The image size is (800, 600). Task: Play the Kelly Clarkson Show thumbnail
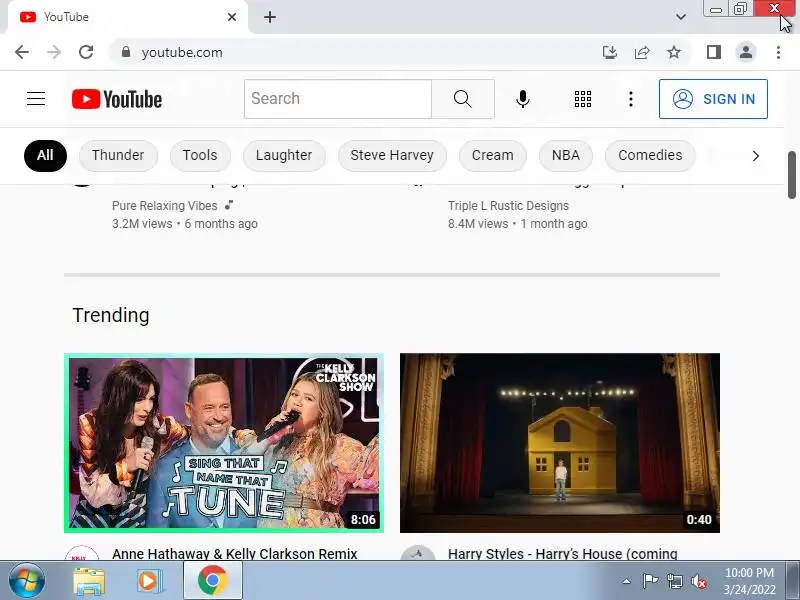[224, 443]
